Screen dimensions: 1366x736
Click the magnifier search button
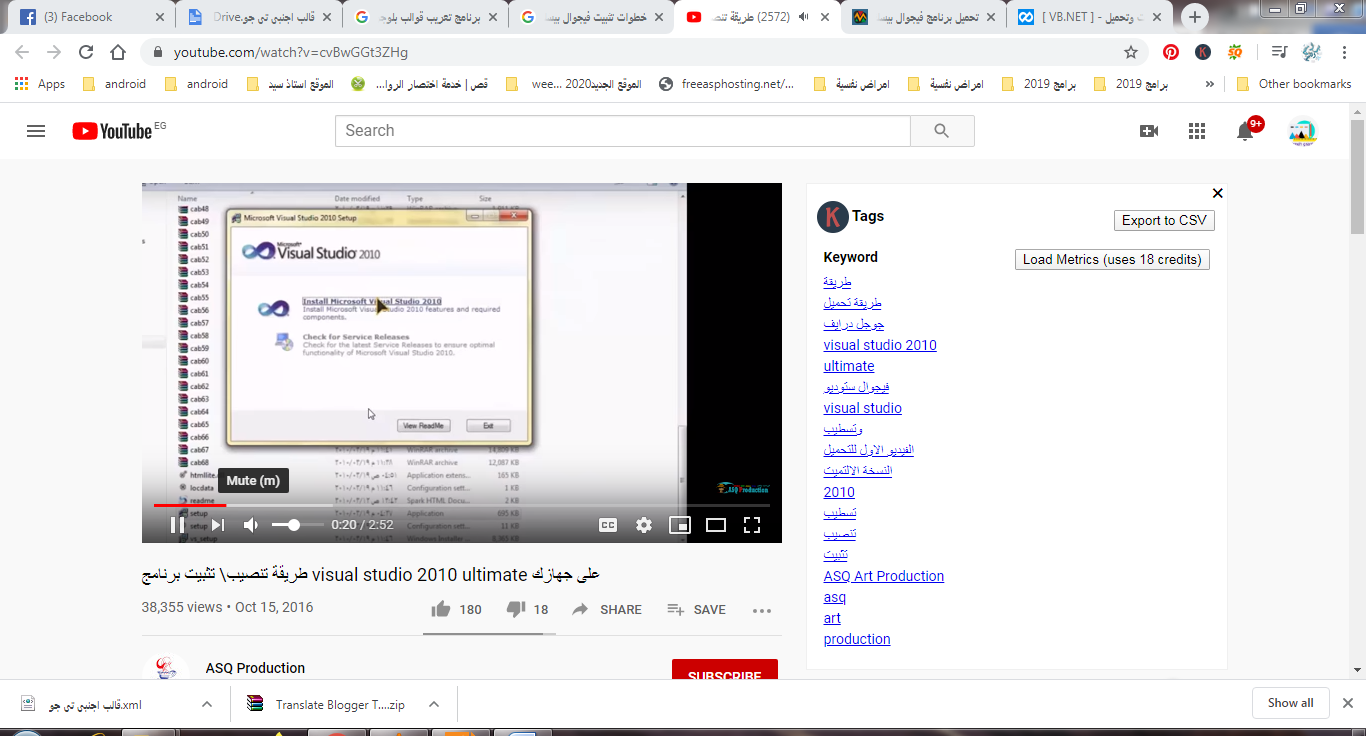coord(942,131)
